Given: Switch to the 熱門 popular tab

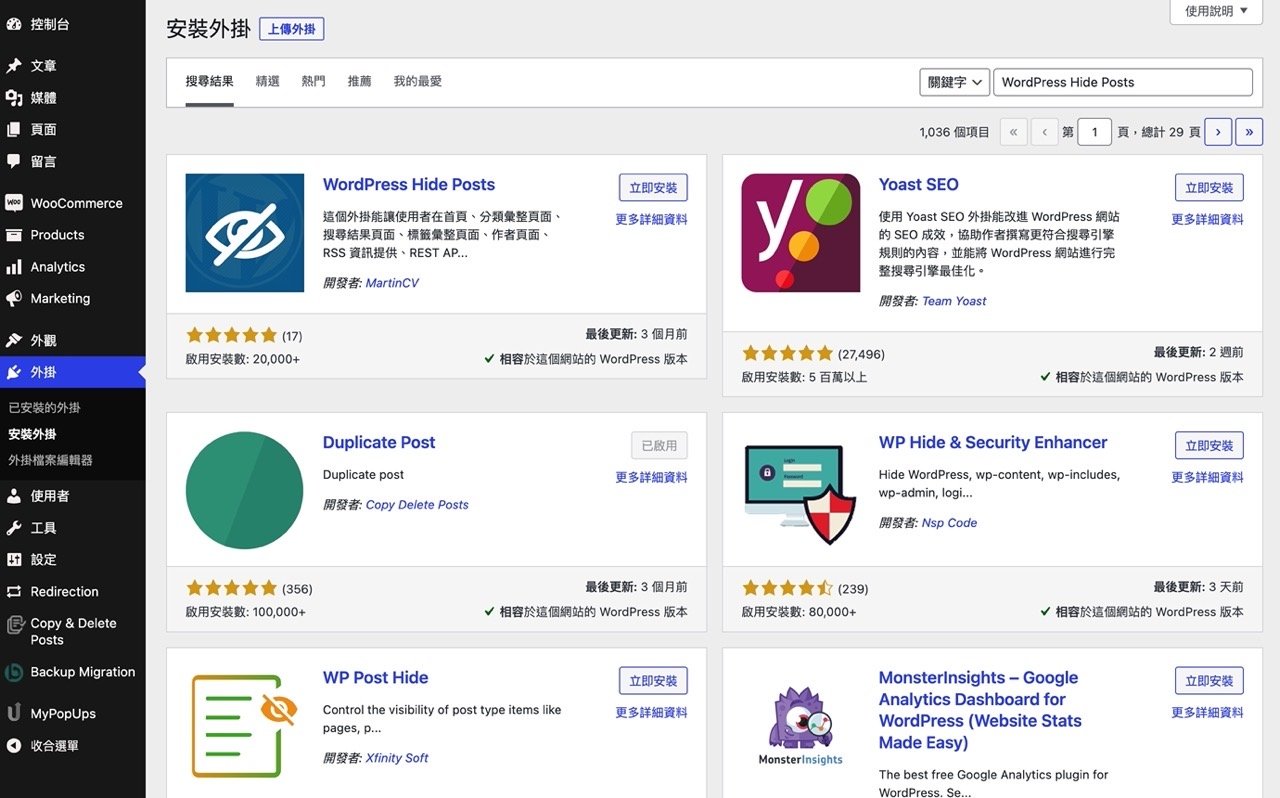Looking at the screenshot, I should coord(314,82).
